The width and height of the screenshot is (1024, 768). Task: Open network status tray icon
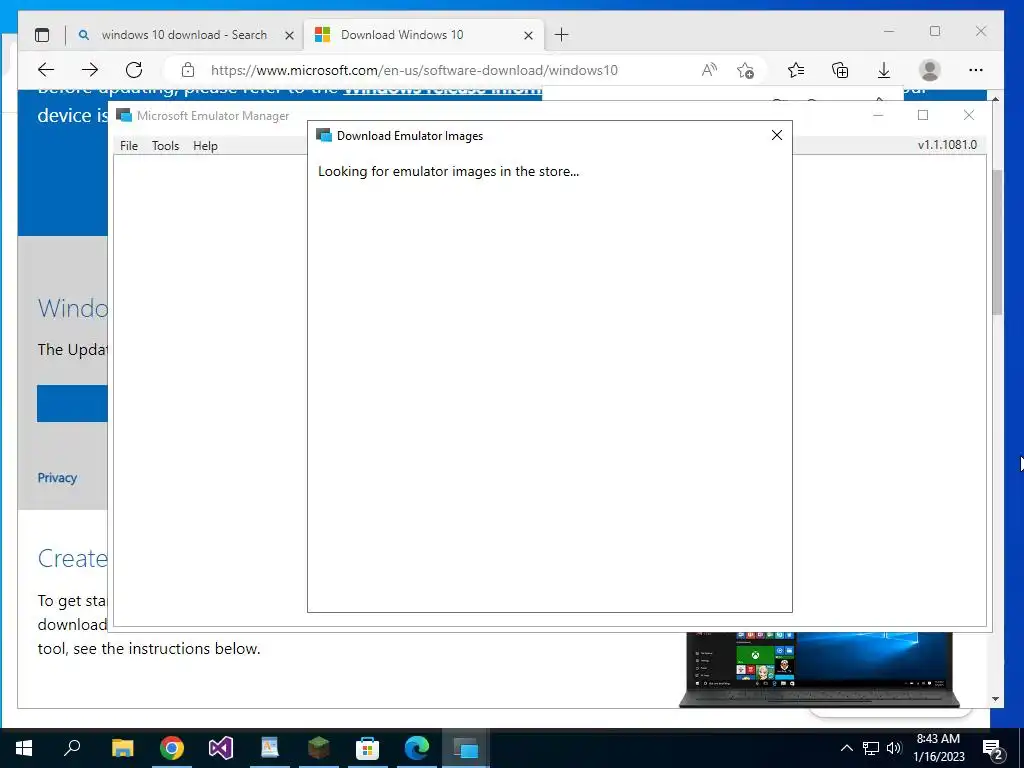click(871, 748)
